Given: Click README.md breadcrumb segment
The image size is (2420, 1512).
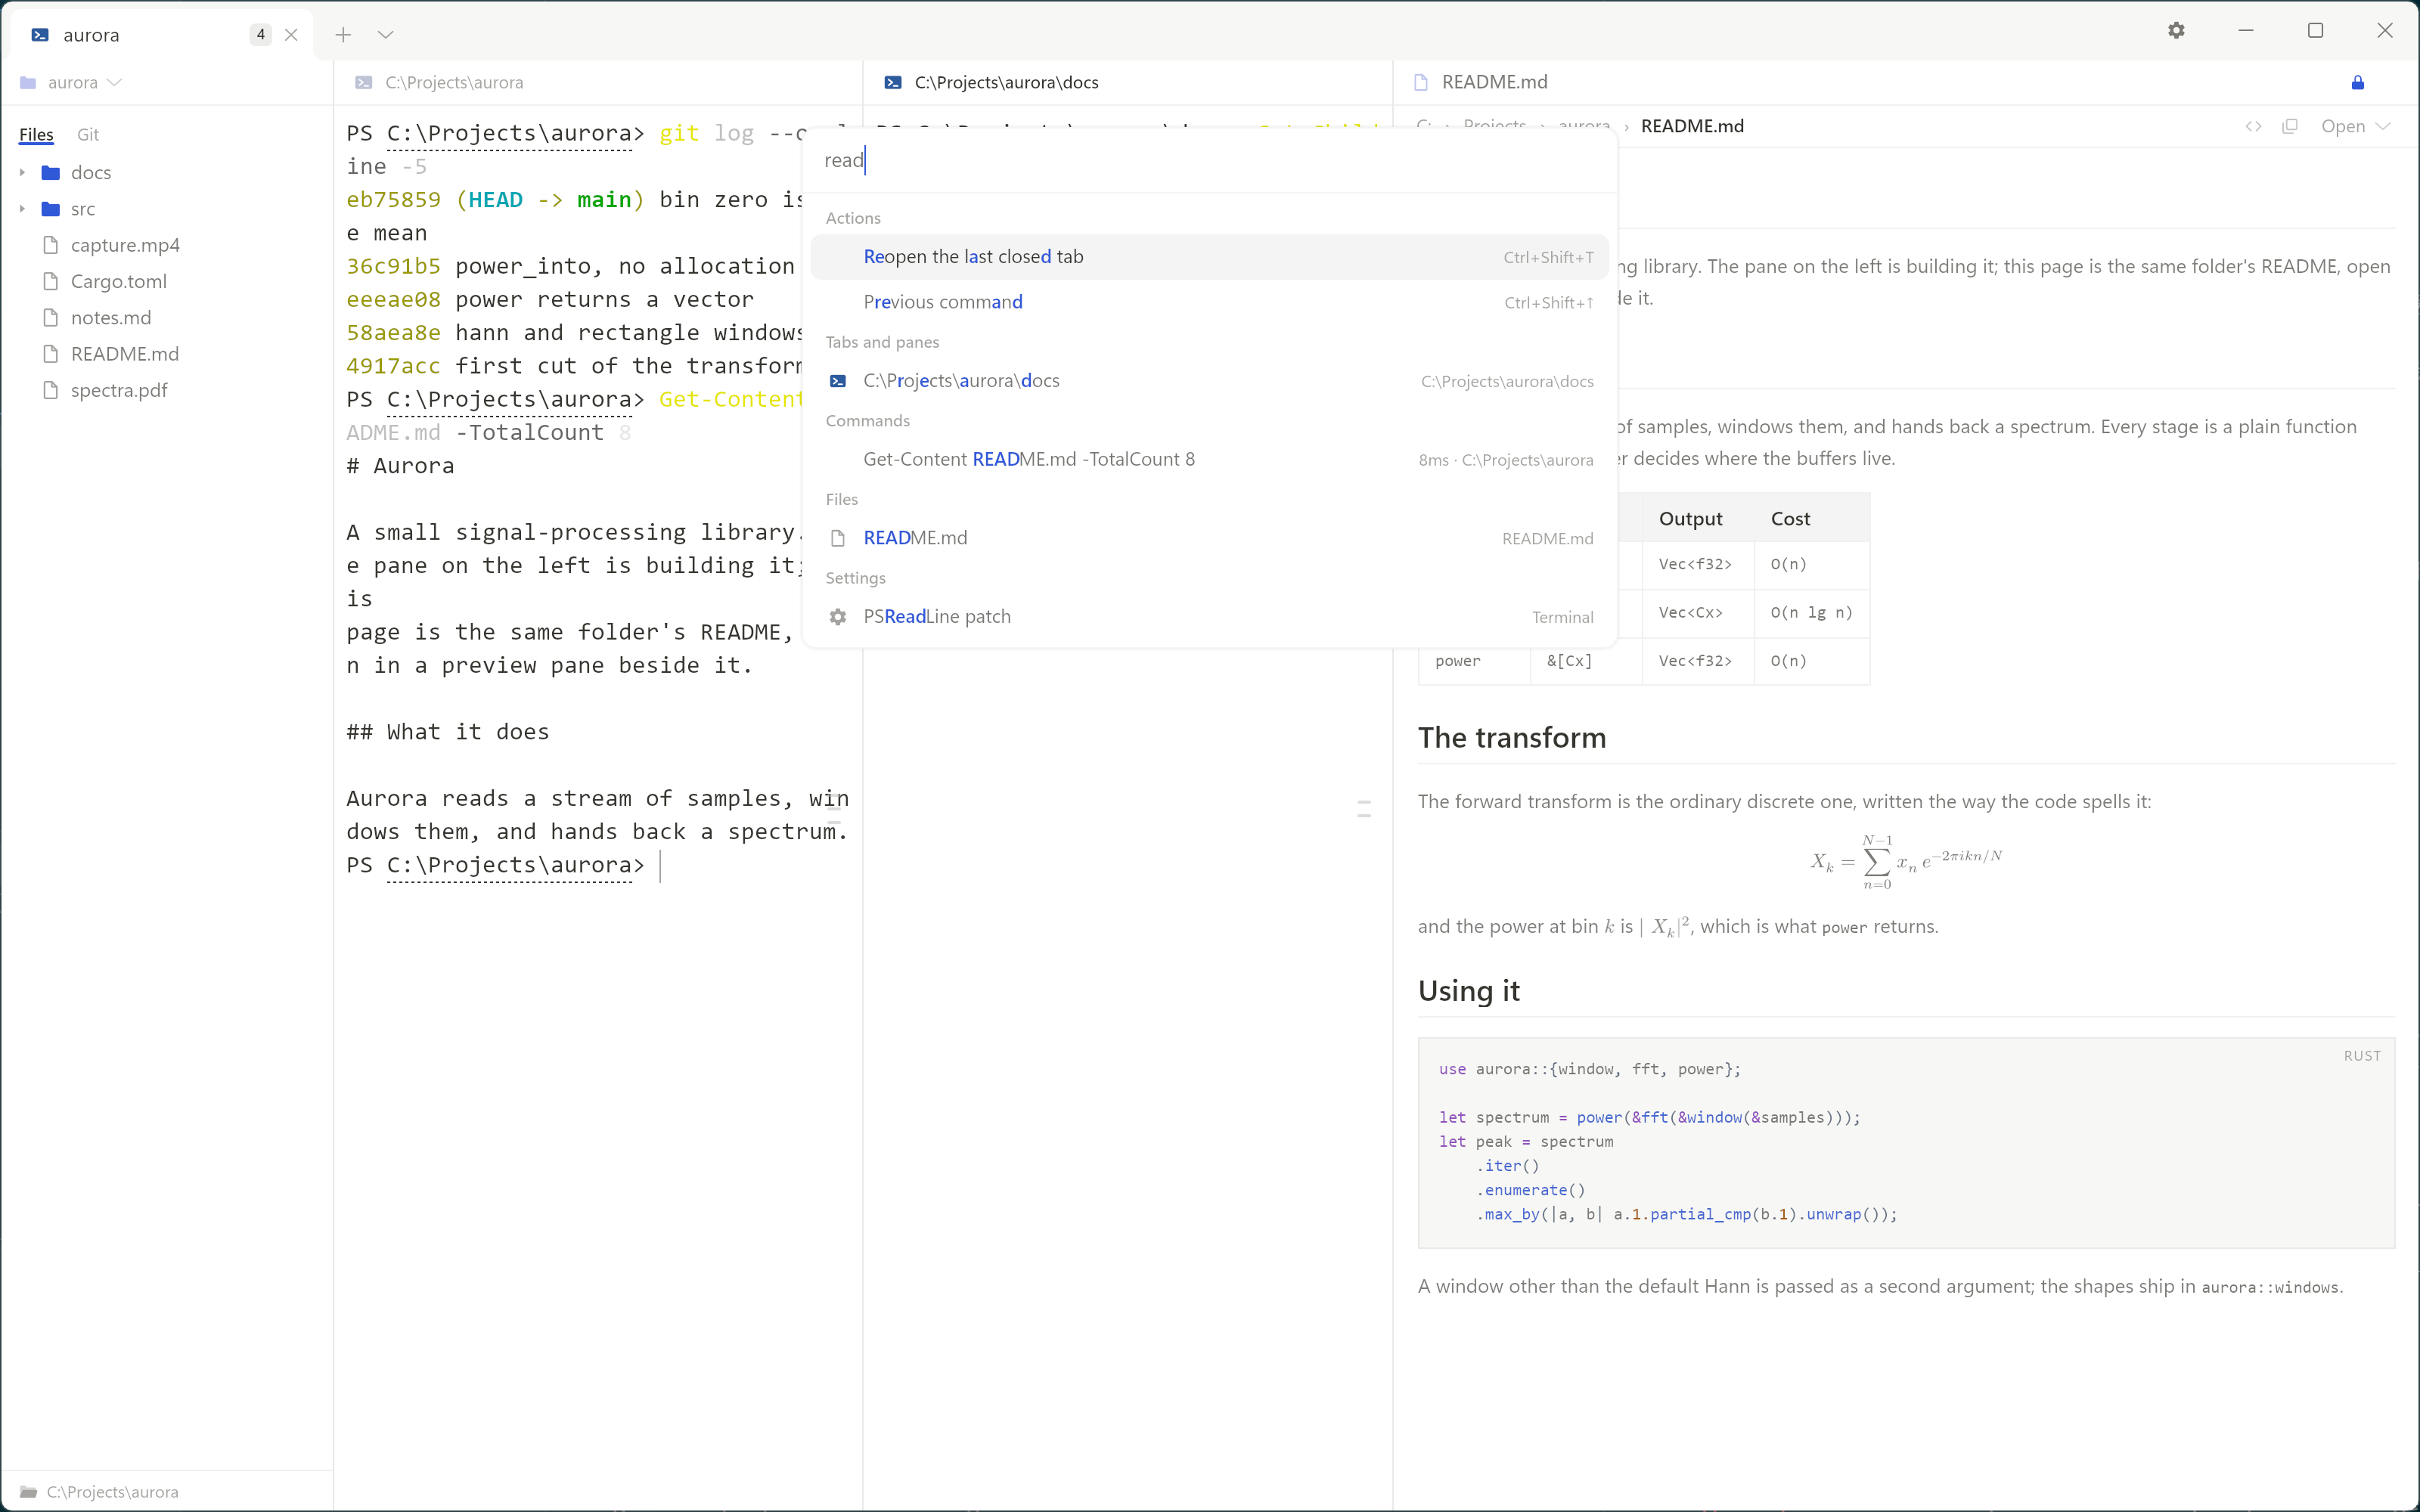Looking at the screenshot, I should click(1692, 126).
